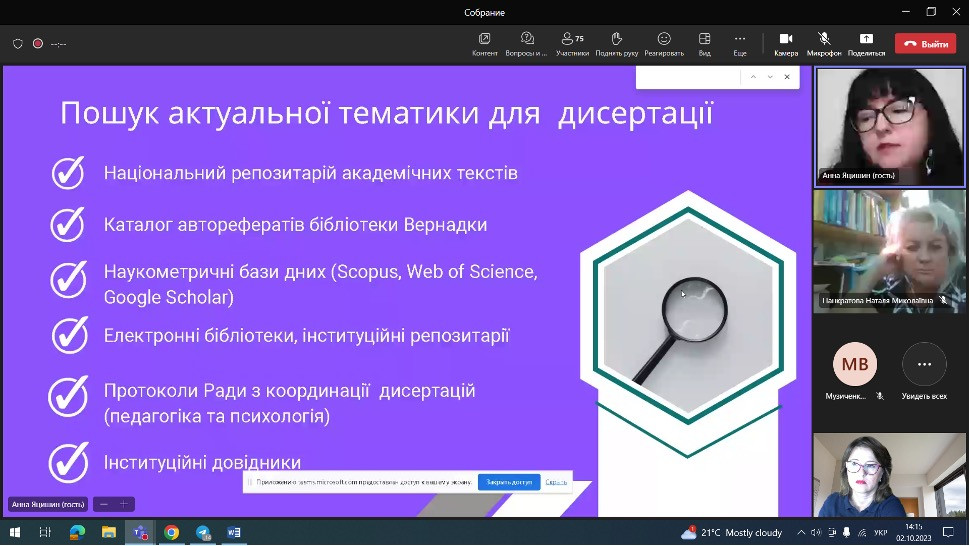Launch Microsoft Edge from the taskbar
Screen dimensions: 970x546
77,532
